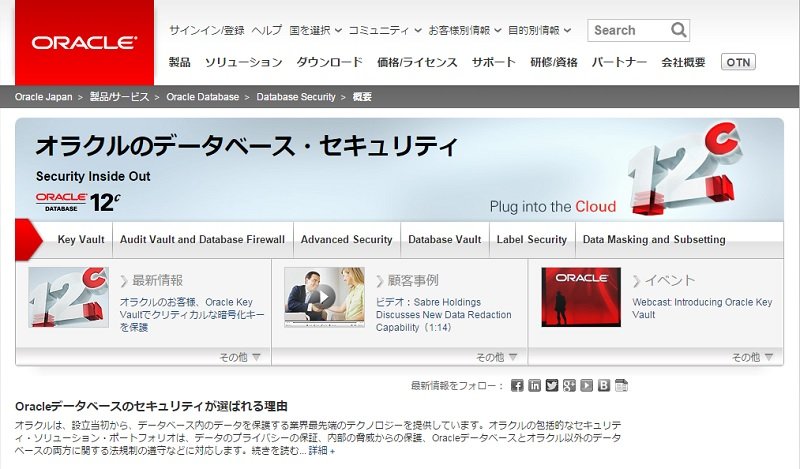800x469 pixels.
Task: Click the Security Inside Out subtitle
Action: coord(93,176)
